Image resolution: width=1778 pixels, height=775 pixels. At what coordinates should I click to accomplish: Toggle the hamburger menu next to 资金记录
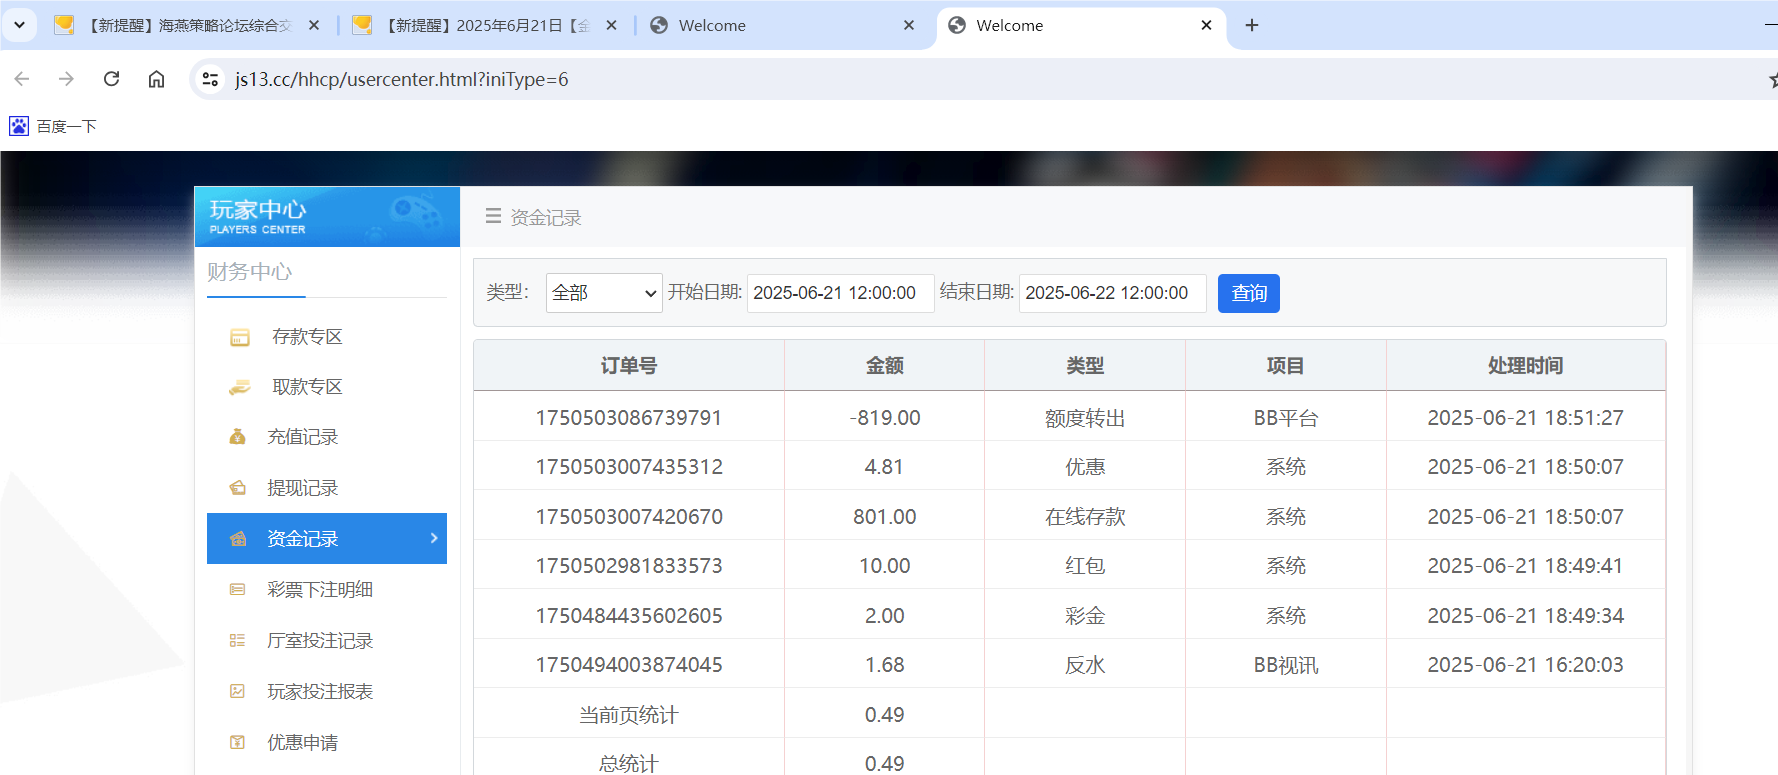click(493, 216)
